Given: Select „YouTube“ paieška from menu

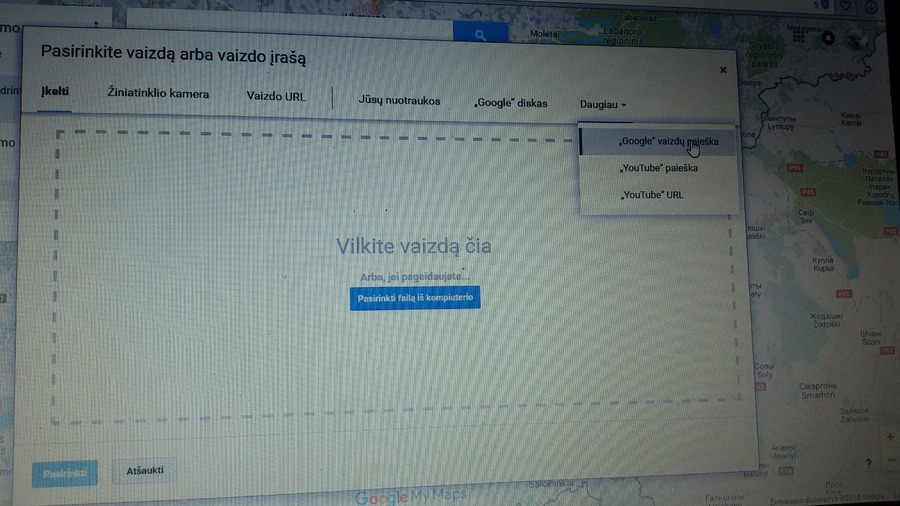Looking at the screenshot, I should (x=658, y=168).
